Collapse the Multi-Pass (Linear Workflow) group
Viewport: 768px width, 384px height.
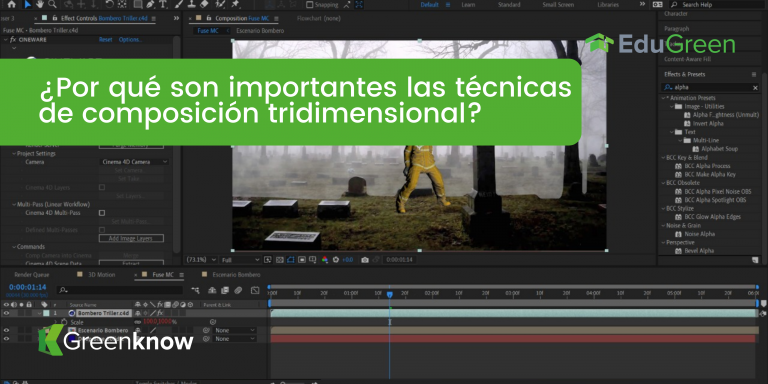[14, 204]
